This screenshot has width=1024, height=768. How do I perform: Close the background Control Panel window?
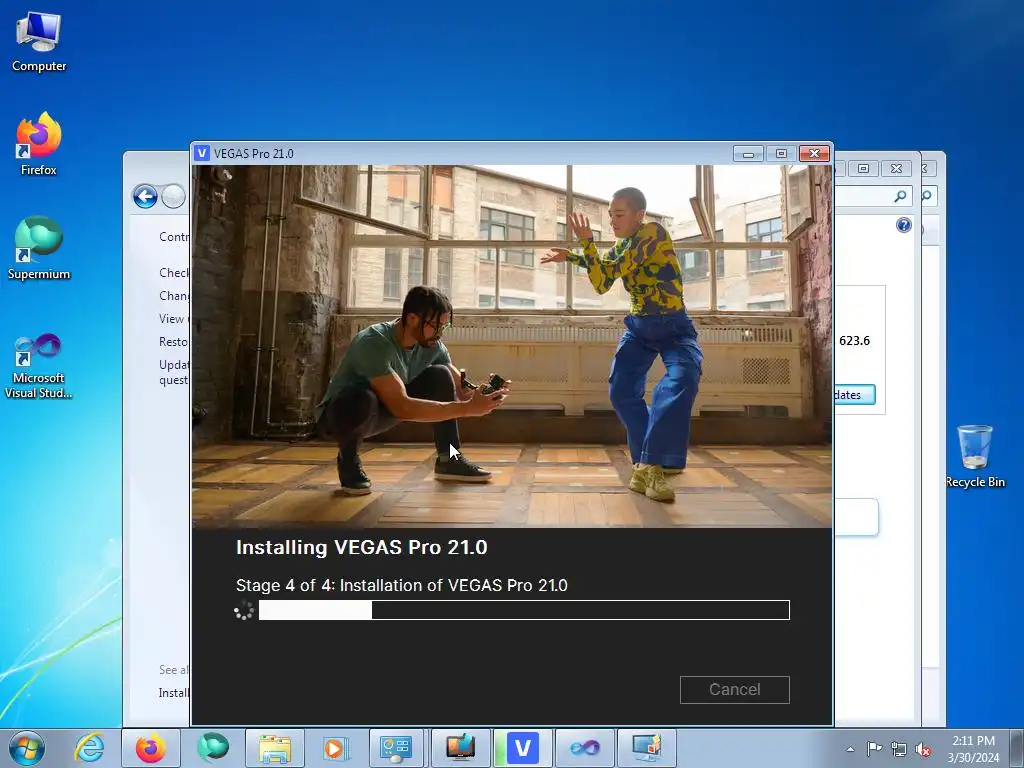[x=896, y=168]
